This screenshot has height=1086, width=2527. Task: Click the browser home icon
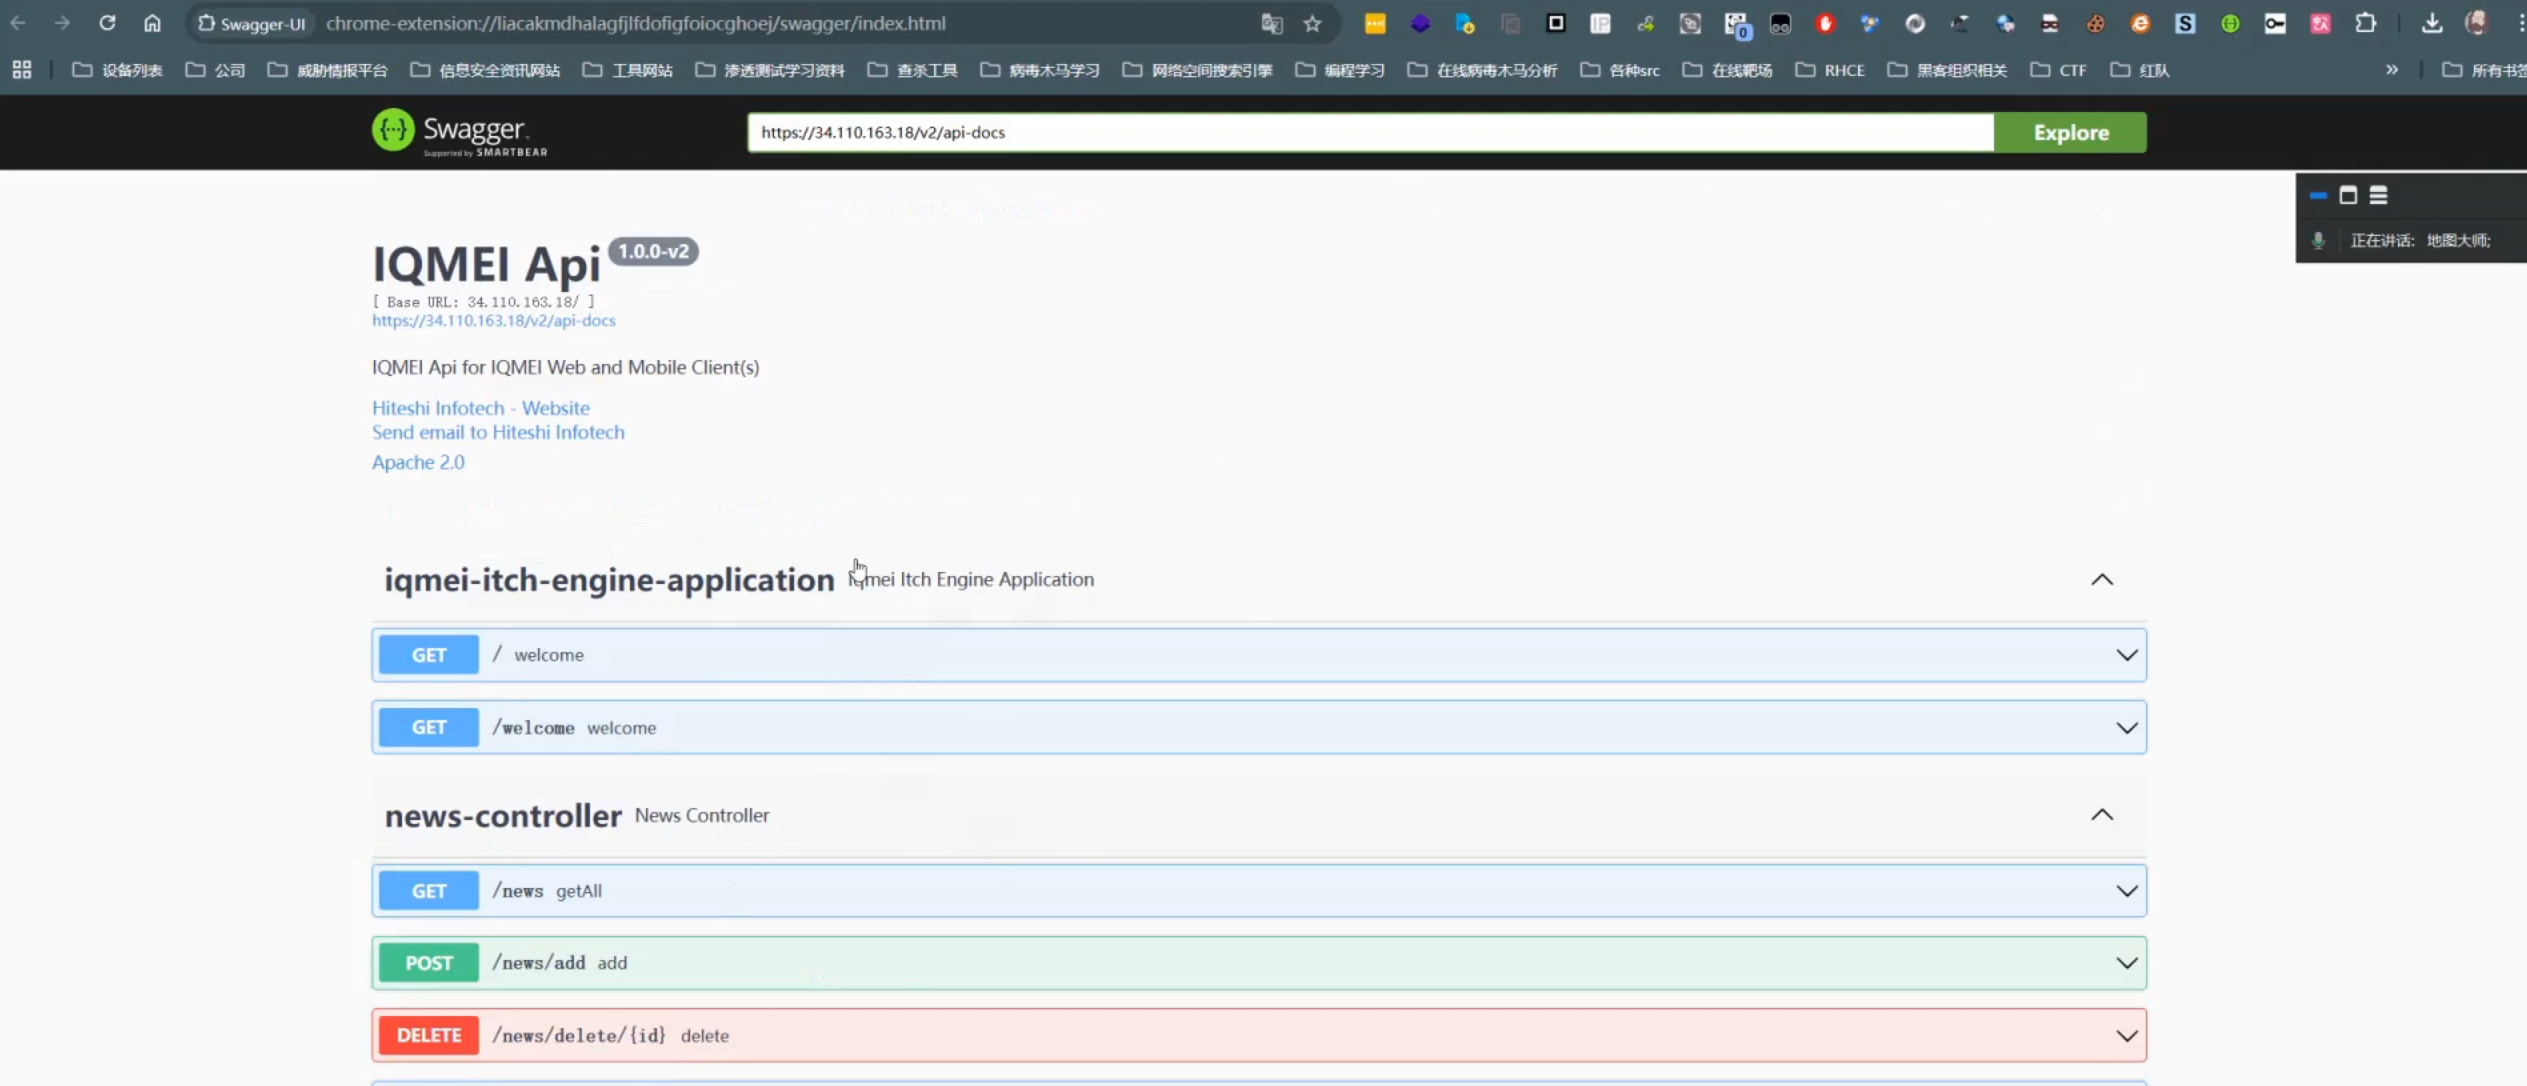tap(152, 23)
